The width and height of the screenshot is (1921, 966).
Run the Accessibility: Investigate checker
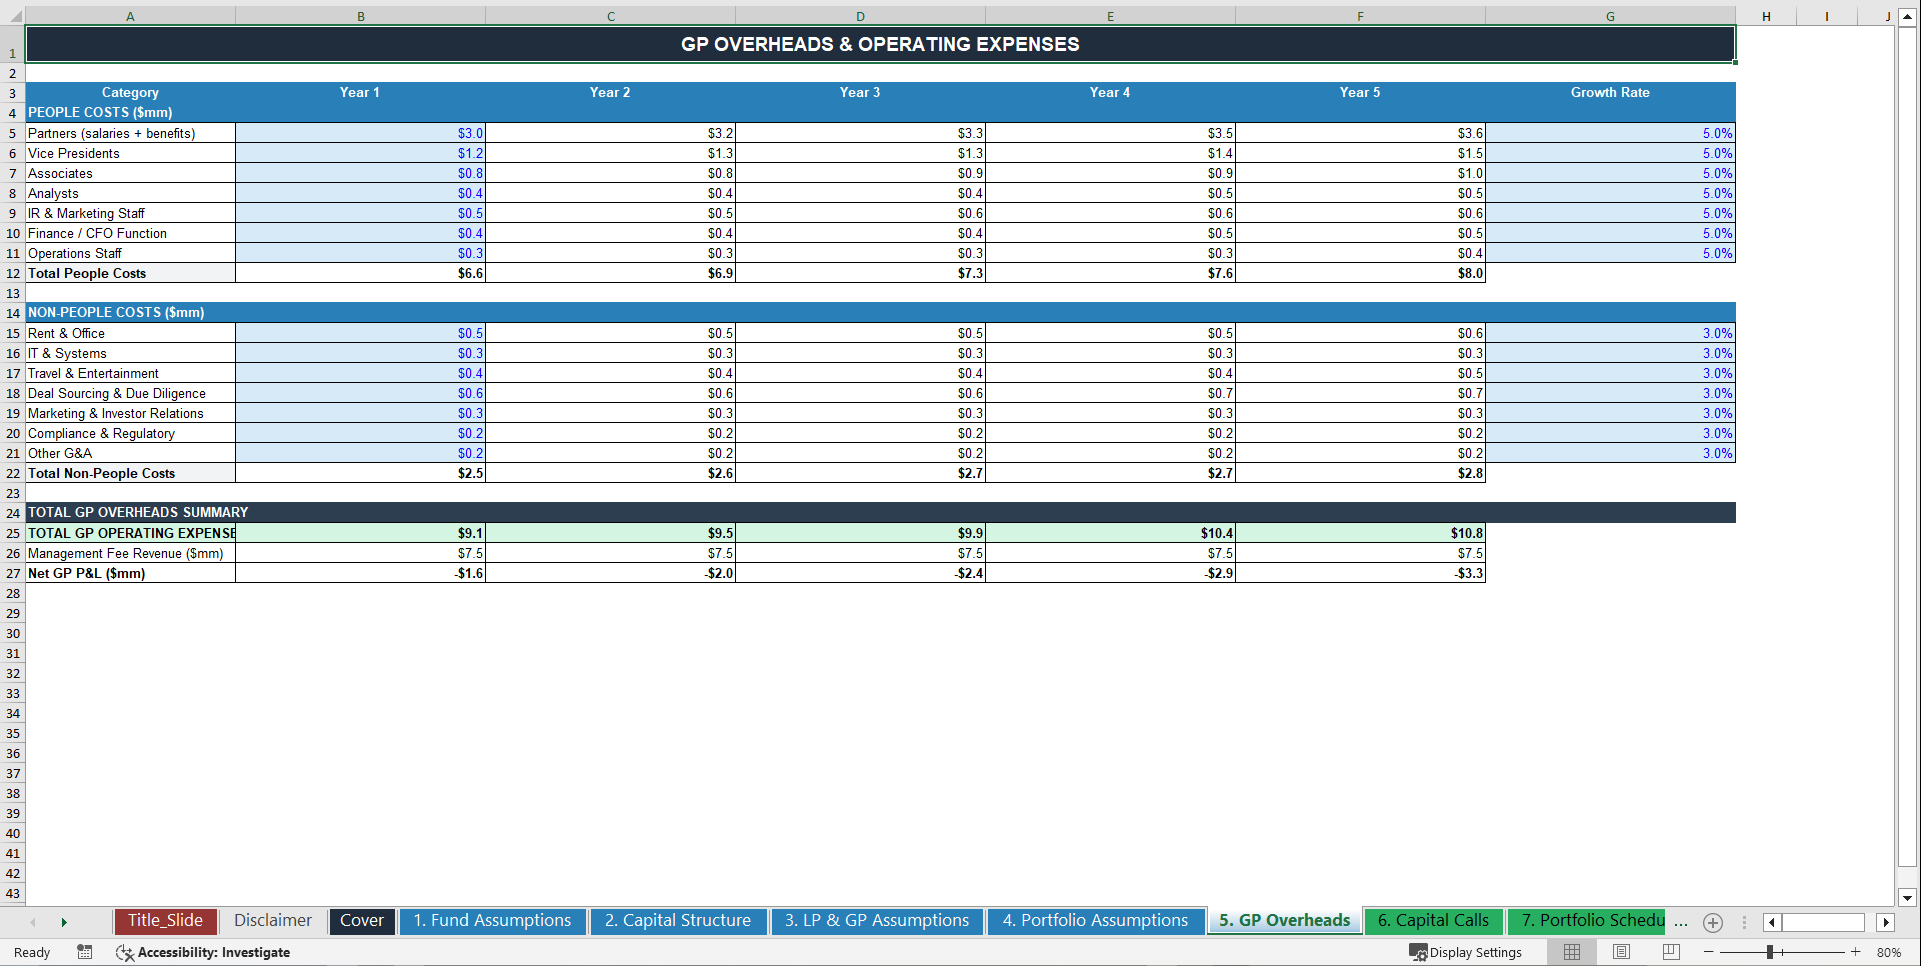tap(203, 952)
